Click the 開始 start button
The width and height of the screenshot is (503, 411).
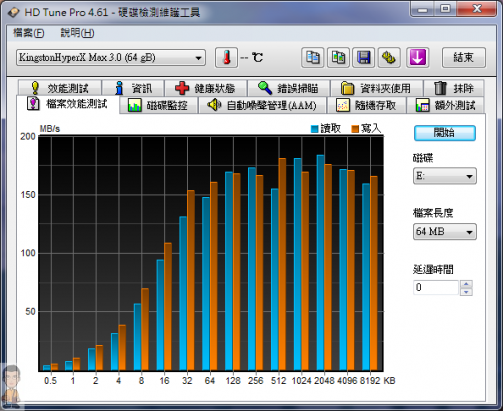pos(445,133)
